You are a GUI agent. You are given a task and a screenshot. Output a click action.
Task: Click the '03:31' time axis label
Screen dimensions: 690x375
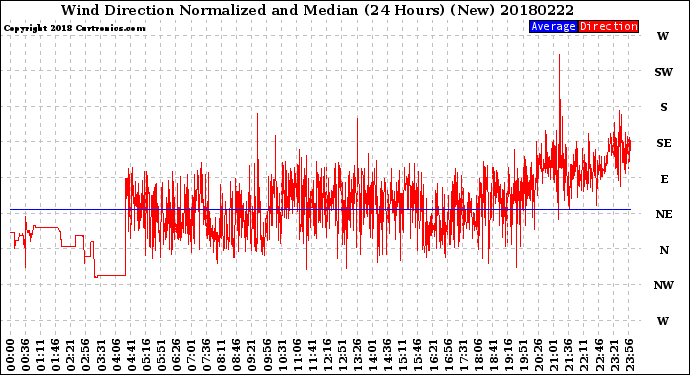101,355
